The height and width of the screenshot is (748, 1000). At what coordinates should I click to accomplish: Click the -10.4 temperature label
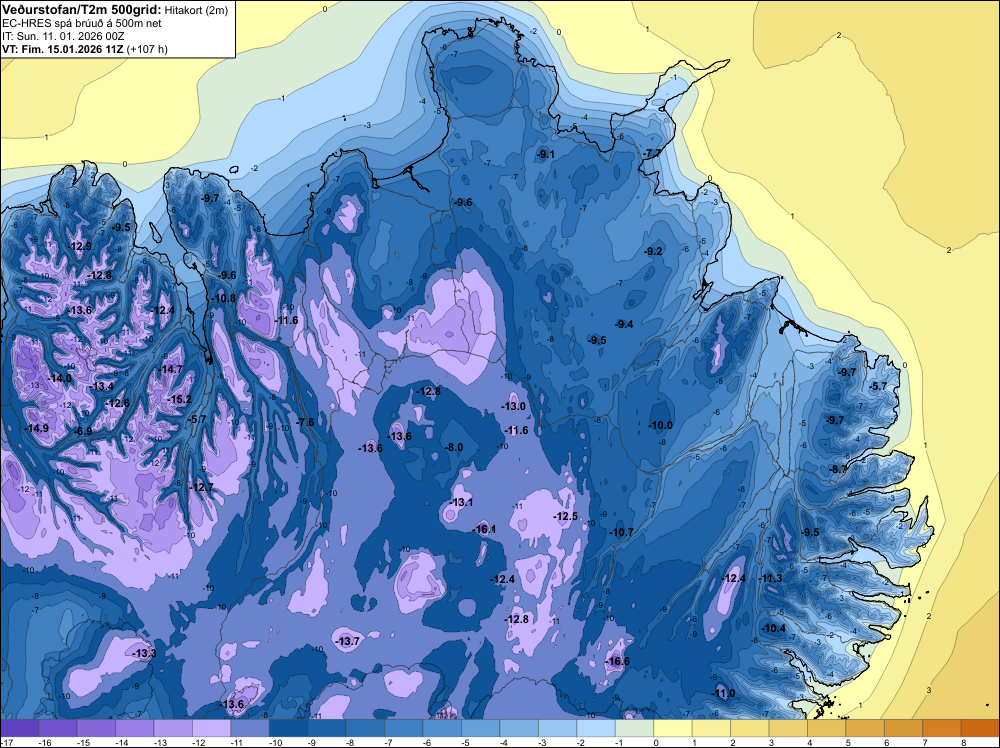(774, 628)
